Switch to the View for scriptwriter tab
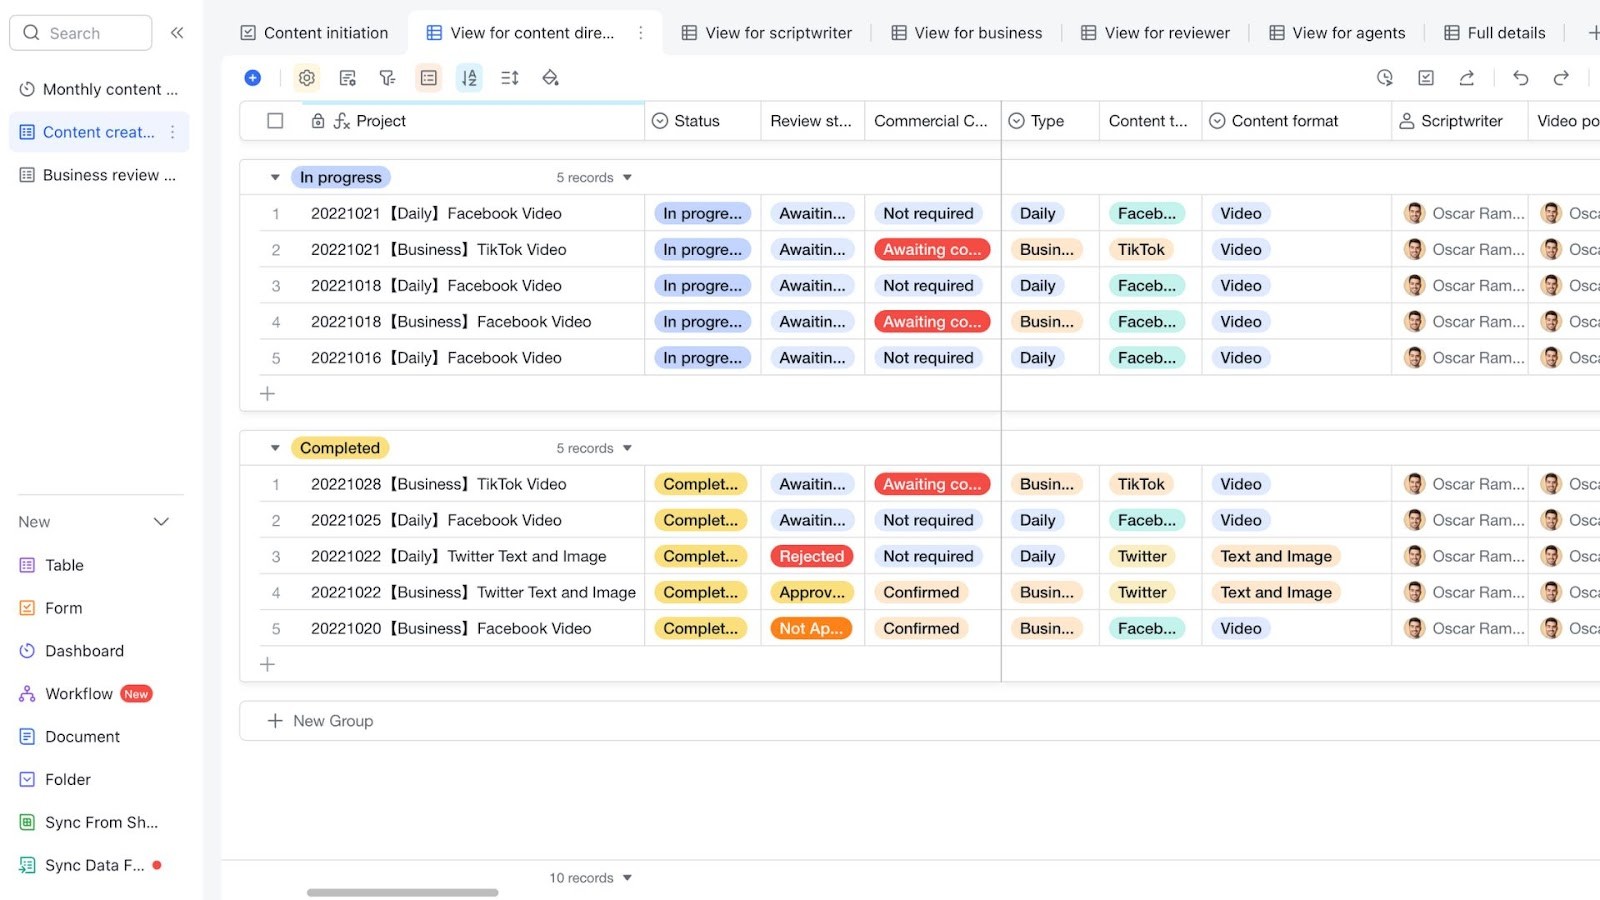1600x900 pixels. [x=778, y=32]
